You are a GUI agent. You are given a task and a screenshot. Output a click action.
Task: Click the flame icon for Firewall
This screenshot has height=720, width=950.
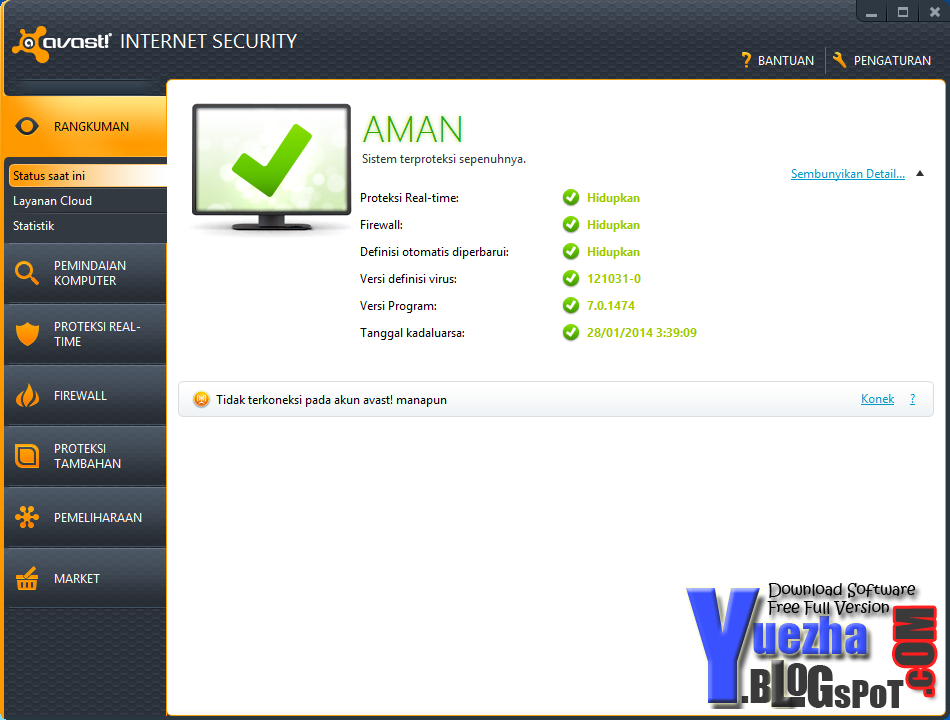click(x=27, y=396)
